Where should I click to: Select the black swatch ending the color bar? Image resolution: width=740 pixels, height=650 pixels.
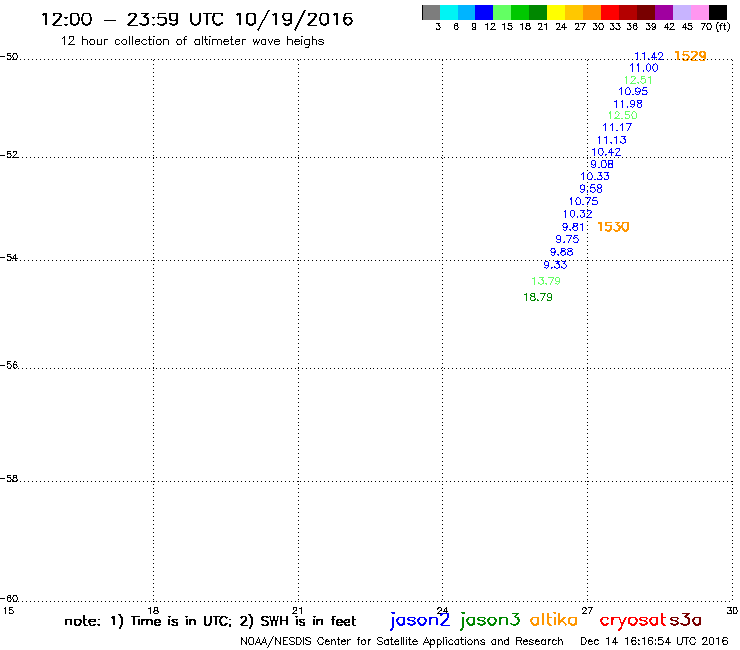717,12
